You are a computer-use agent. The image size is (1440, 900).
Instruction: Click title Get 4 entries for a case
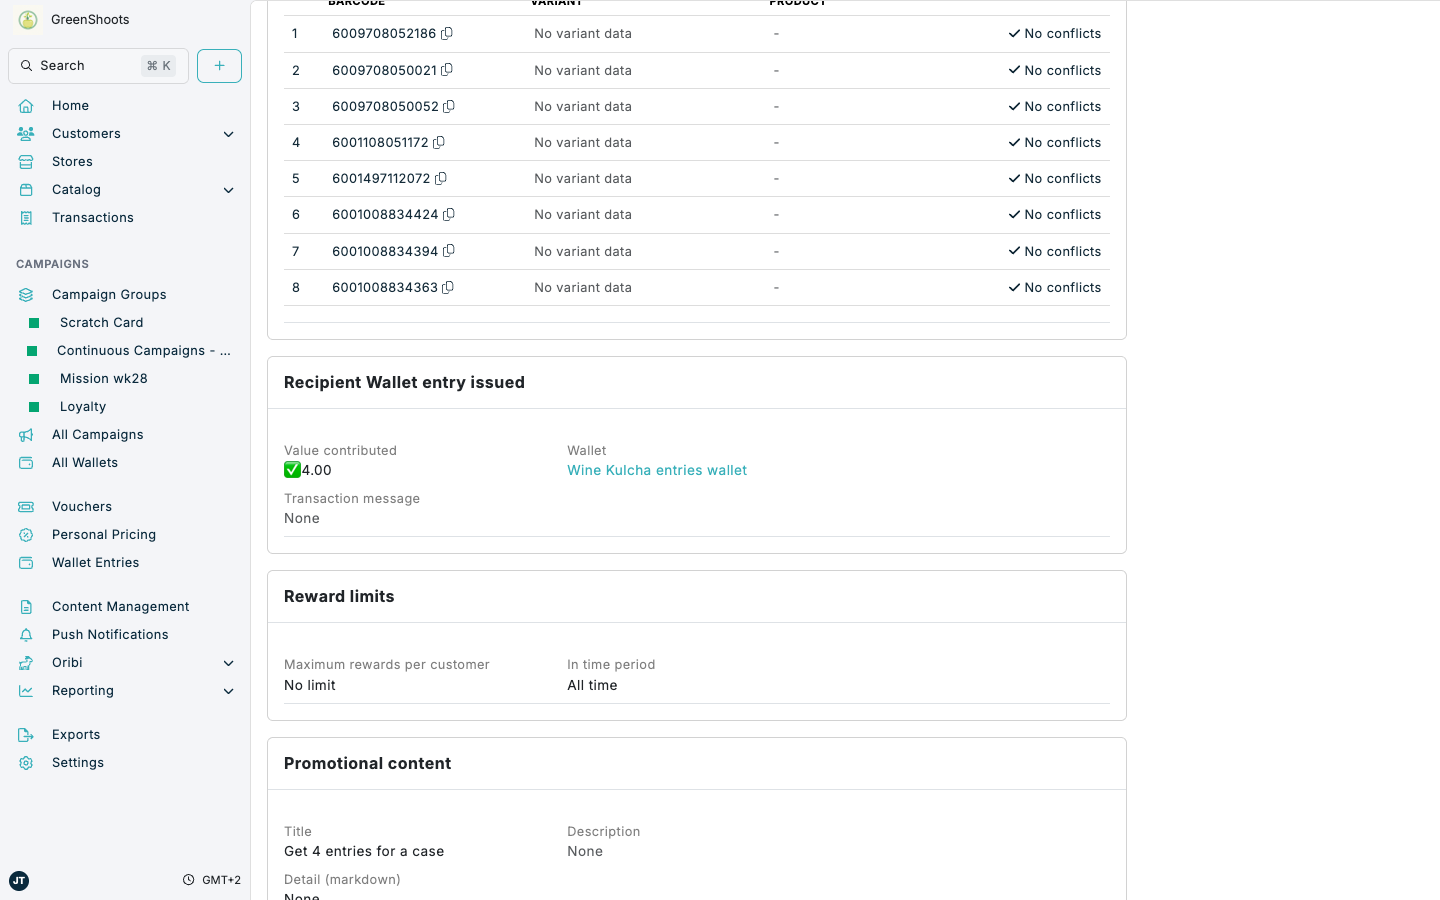point(364,852)
